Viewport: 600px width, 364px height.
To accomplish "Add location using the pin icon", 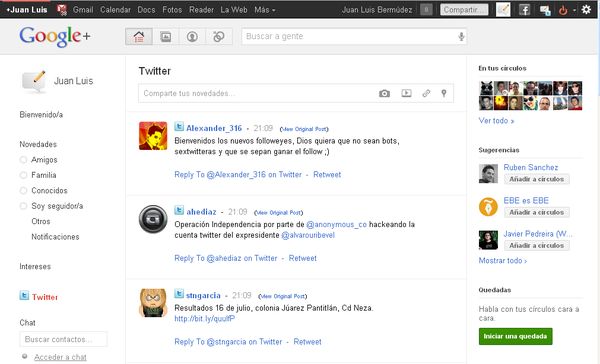I will coord(444,93).
